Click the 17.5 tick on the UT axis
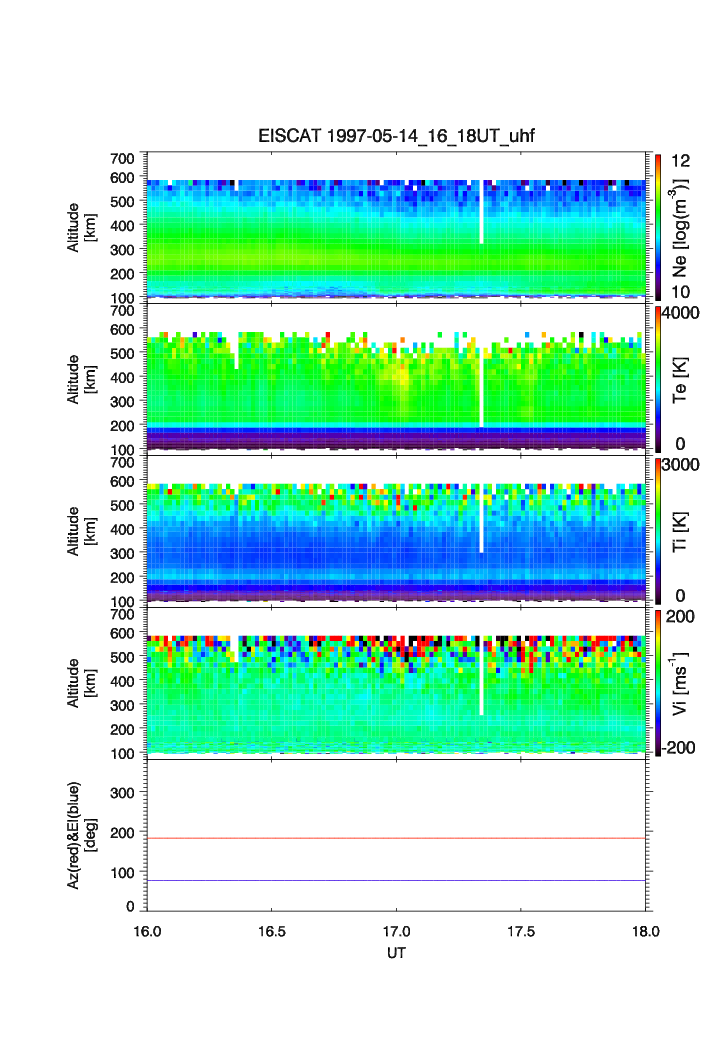The image size is (708, 1063). tap(521, 931)
